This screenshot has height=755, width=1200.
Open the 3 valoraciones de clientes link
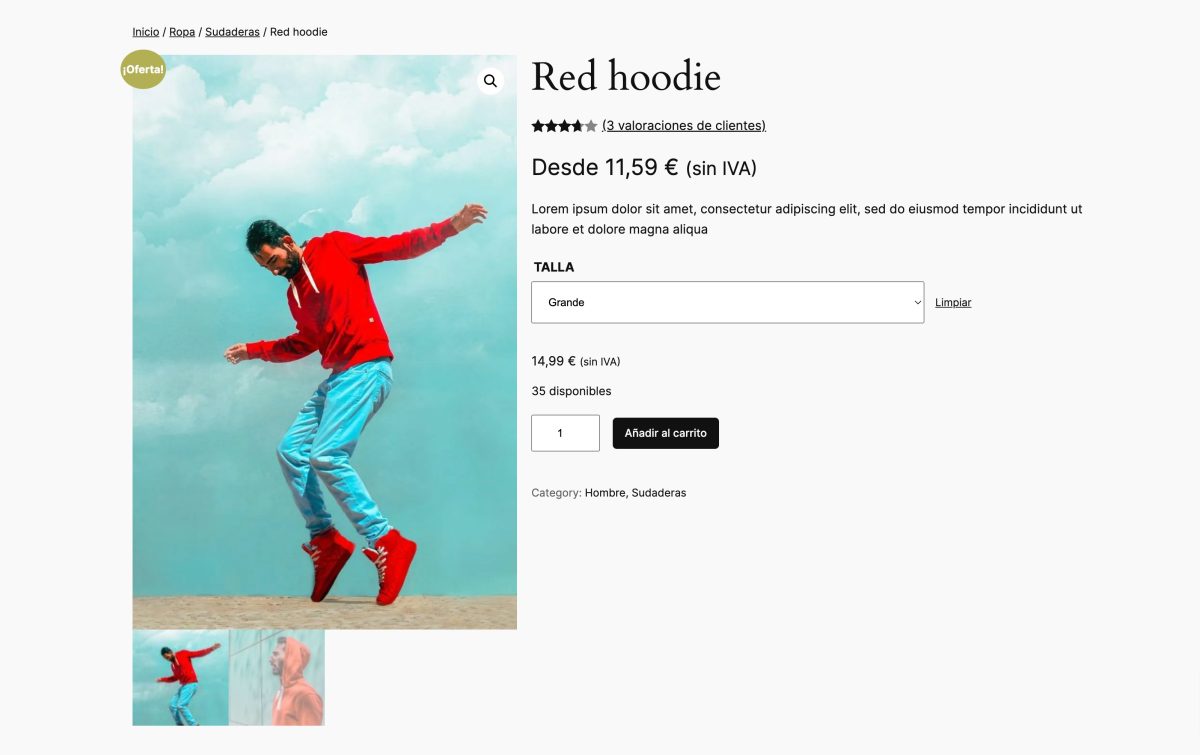[x=683, y=125]
